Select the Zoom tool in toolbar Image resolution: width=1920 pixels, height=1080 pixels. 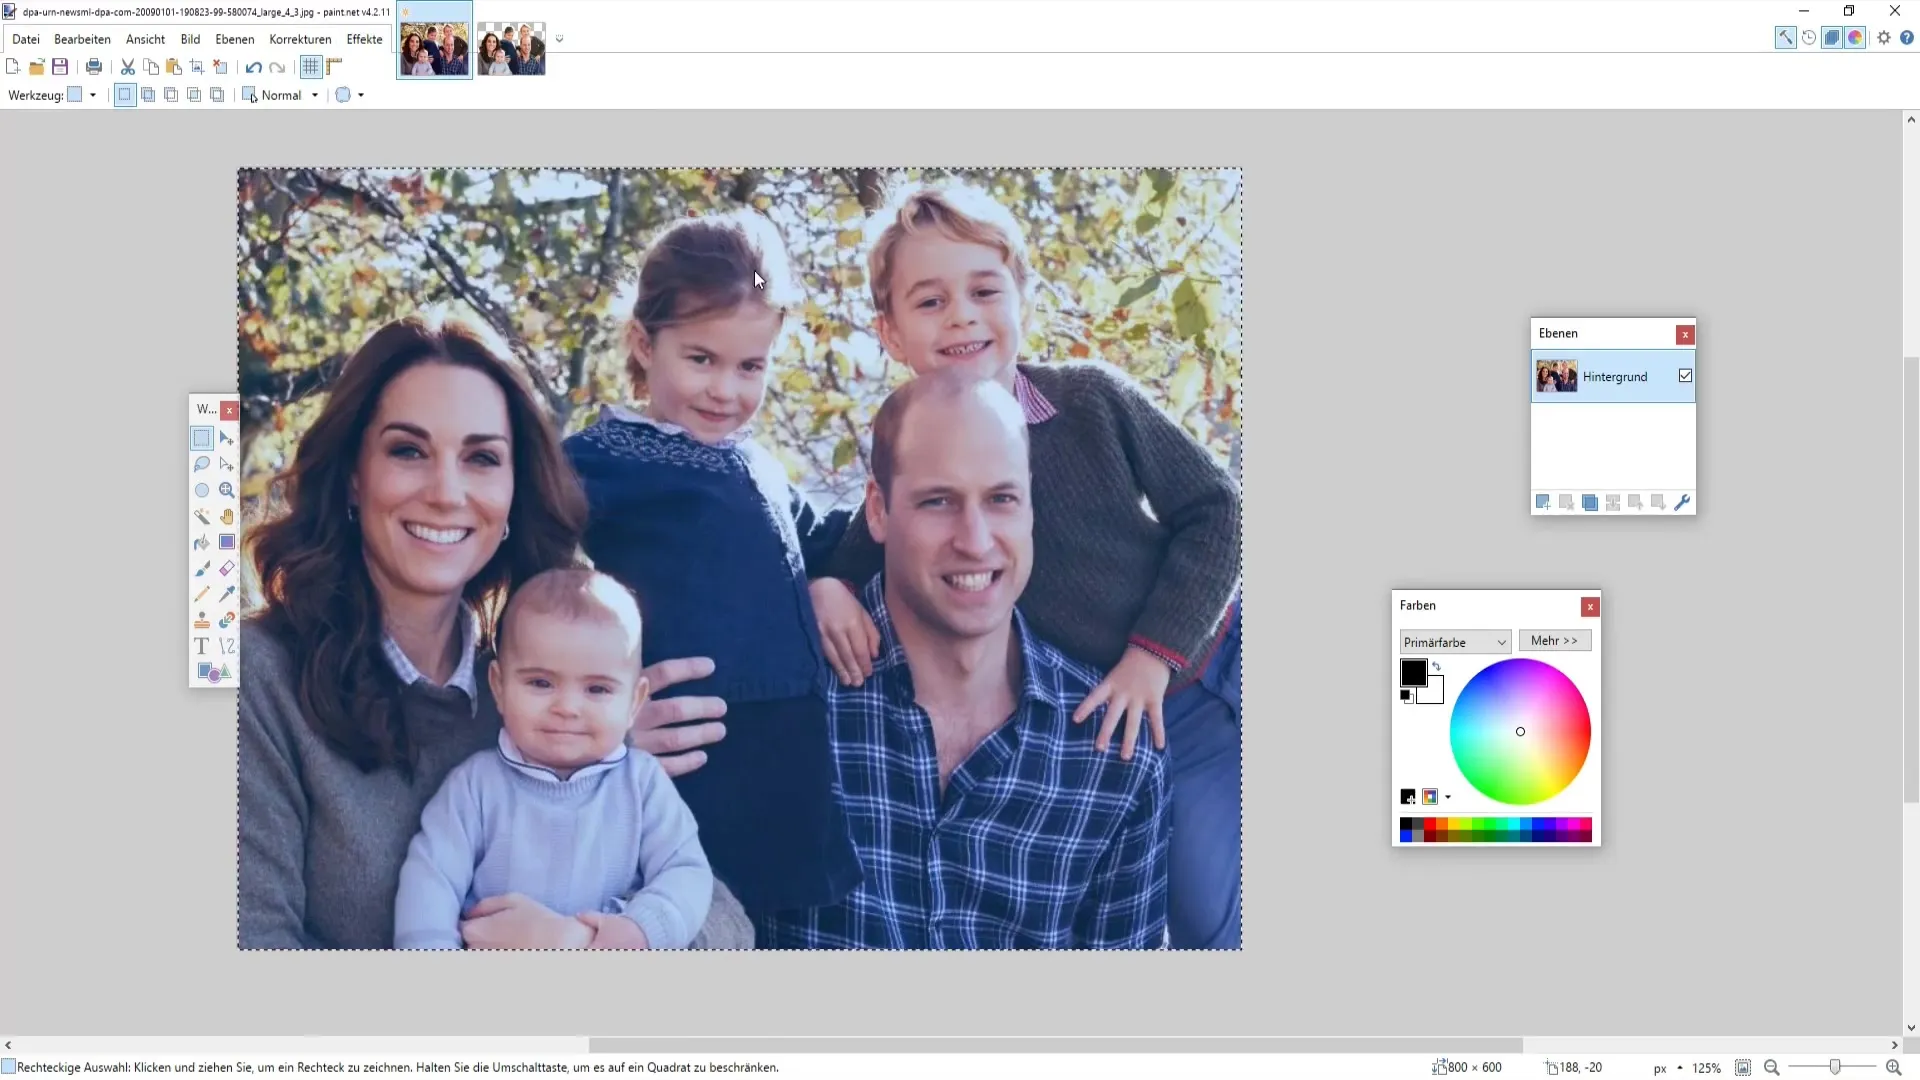225,489
